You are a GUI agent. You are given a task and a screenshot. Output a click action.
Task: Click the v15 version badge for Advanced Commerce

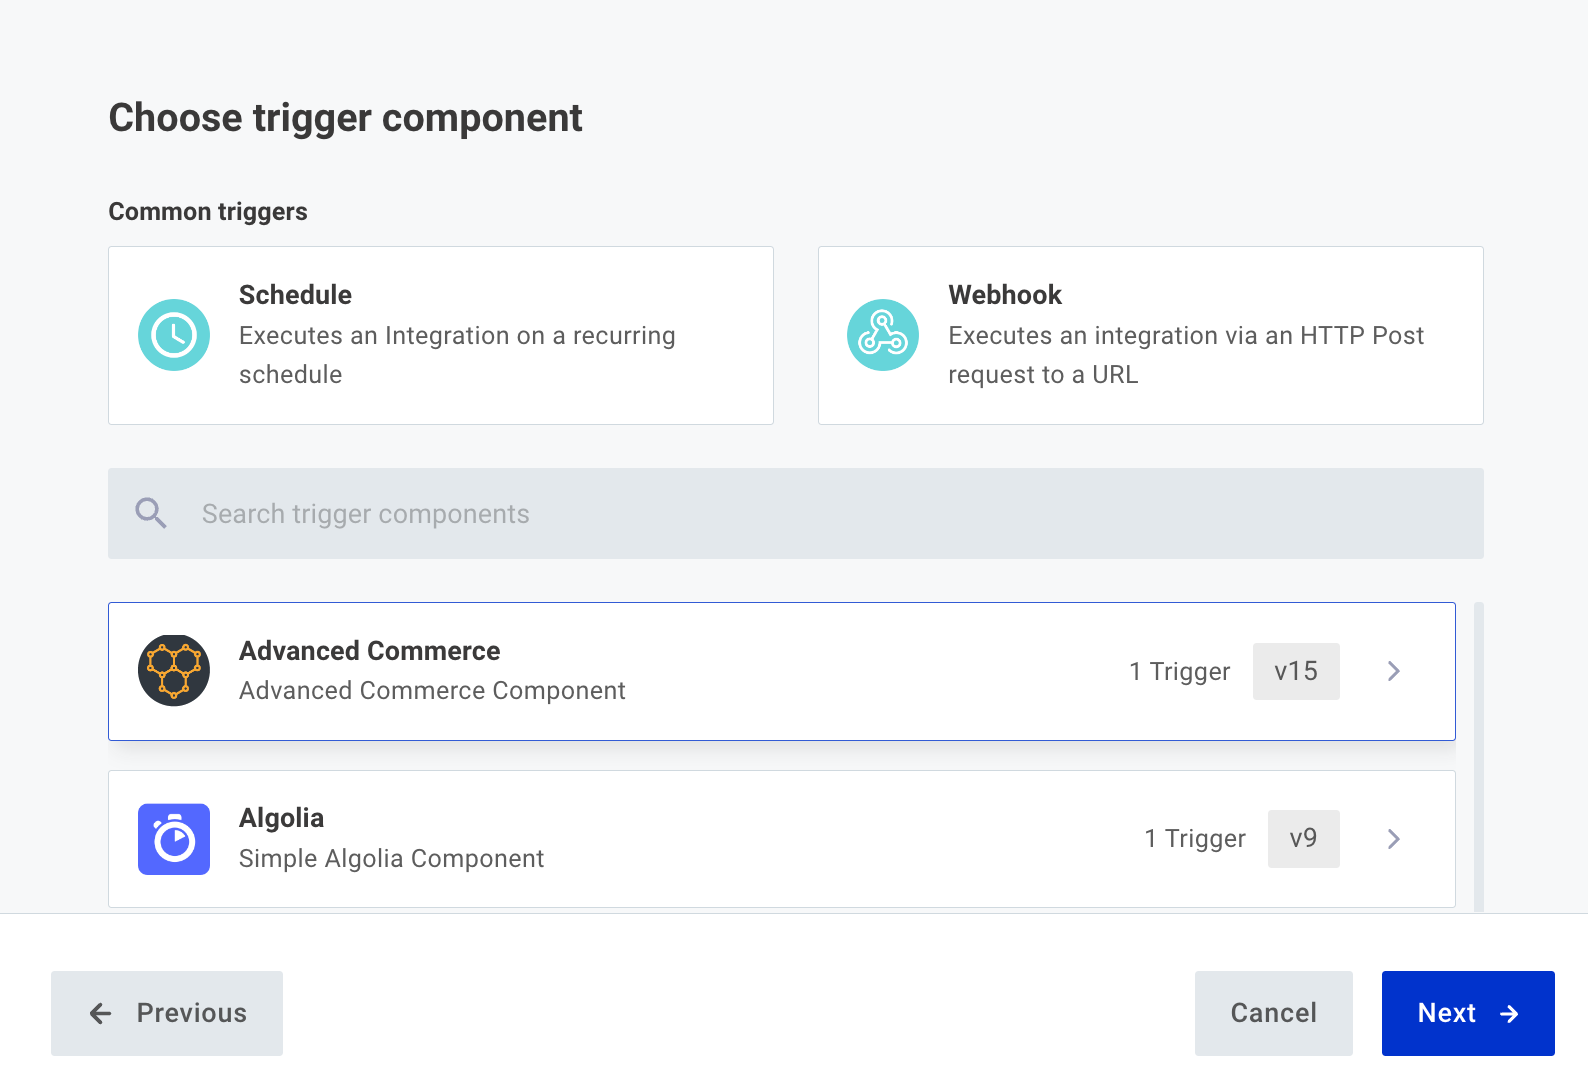(x=1296, y=671)
